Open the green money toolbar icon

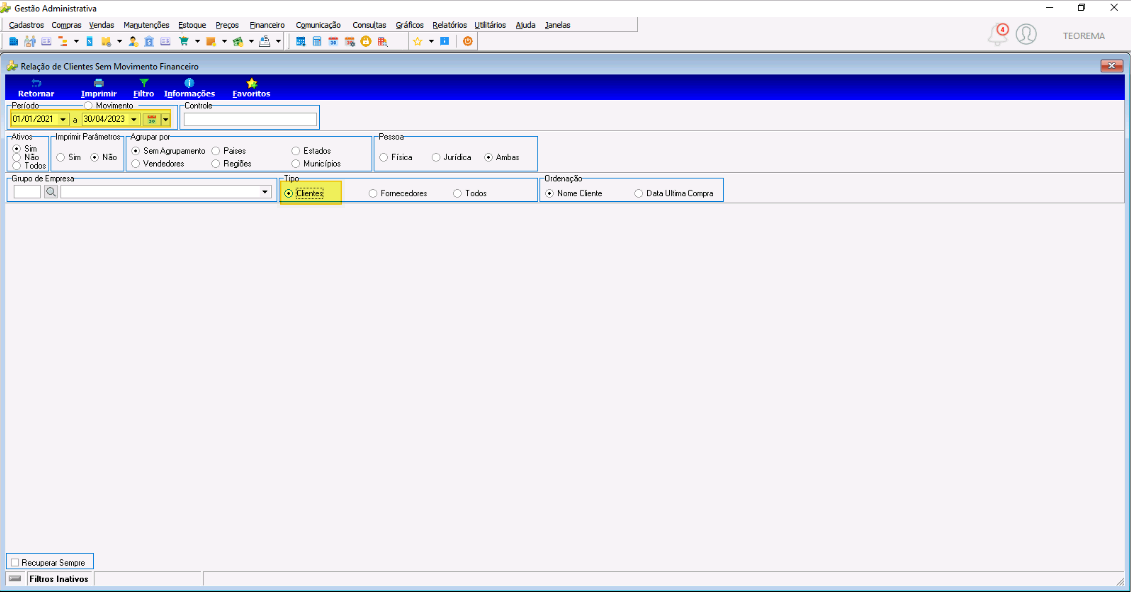point(238,41)
